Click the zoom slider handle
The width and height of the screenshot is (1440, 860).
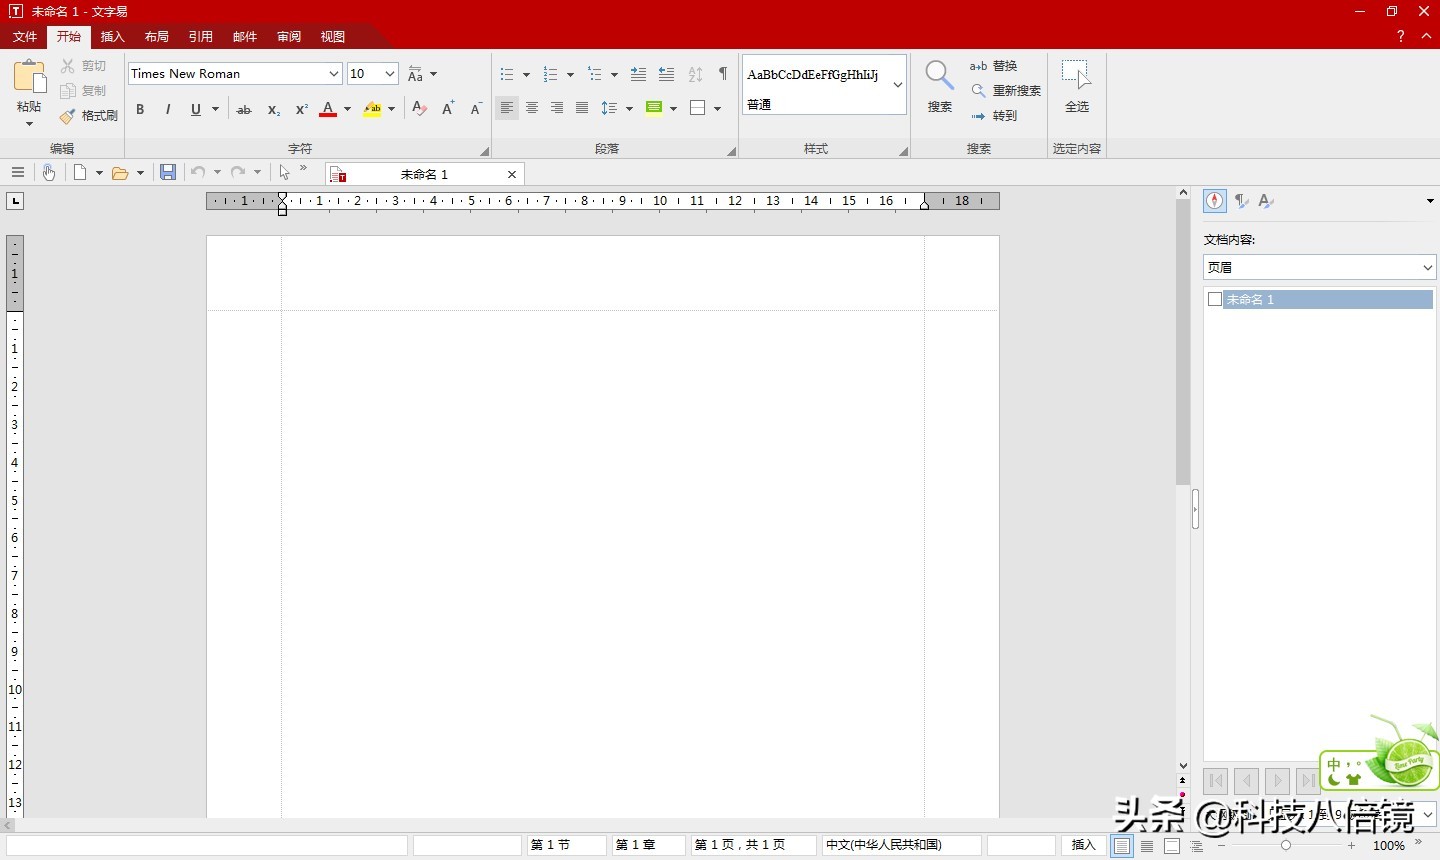[x=1286, y=846]
